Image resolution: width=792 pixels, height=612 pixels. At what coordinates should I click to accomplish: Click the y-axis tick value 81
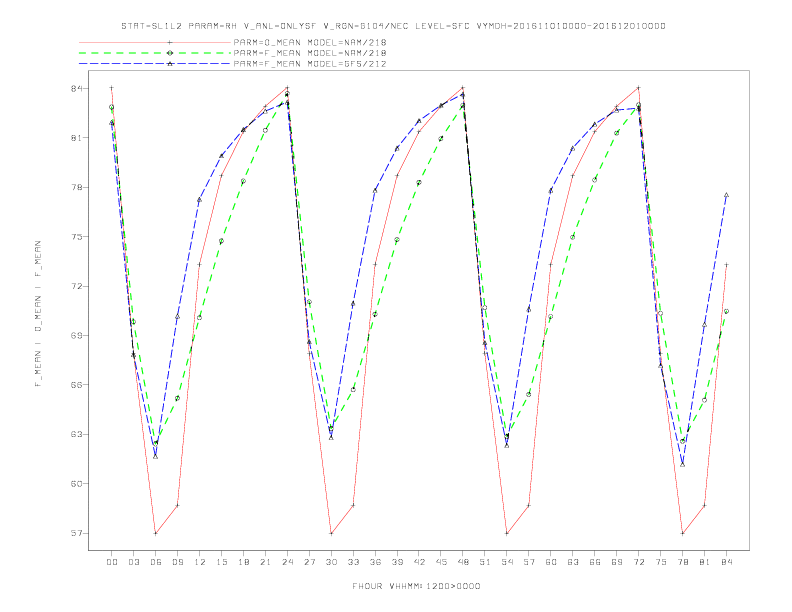click(76, 138)
